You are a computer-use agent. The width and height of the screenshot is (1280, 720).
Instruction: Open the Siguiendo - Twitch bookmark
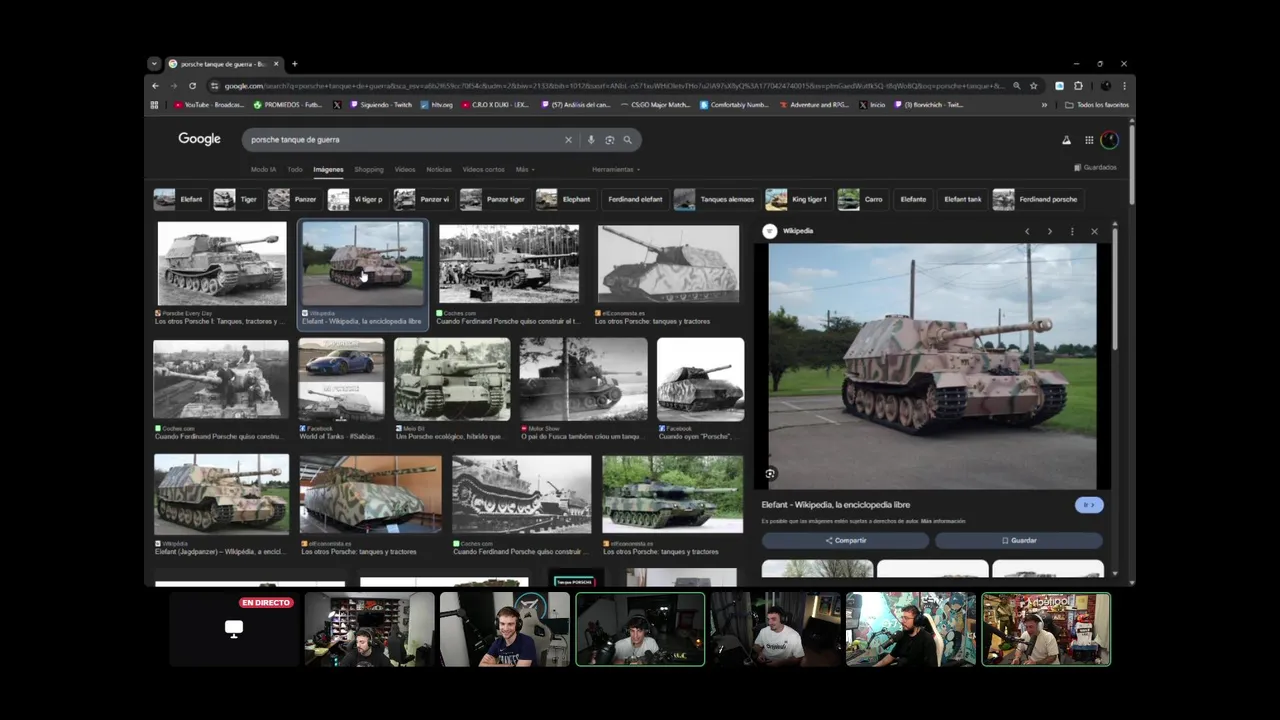click(381, 104)
